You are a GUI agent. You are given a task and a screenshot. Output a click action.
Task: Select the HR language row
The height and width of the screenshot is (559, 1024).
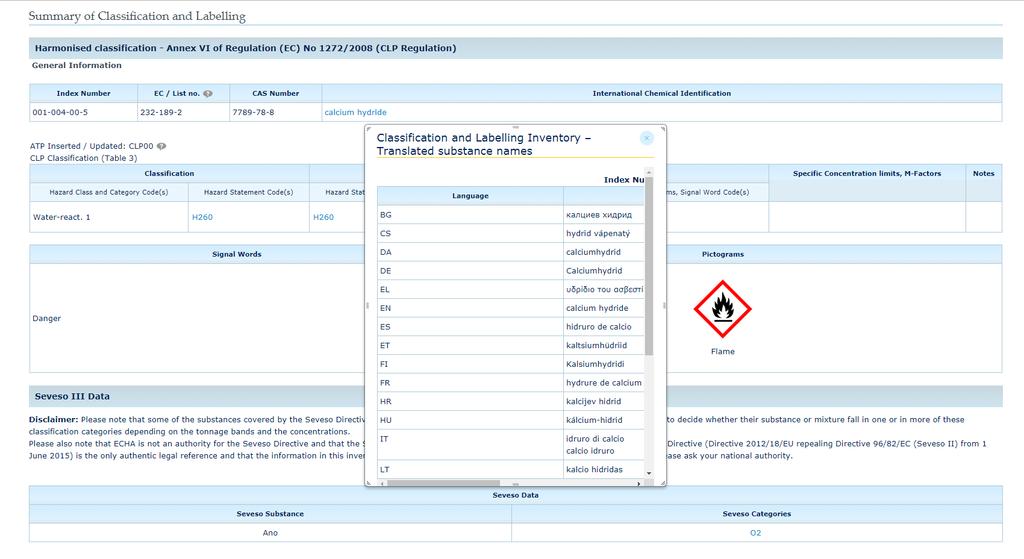[x=511, y=402]
